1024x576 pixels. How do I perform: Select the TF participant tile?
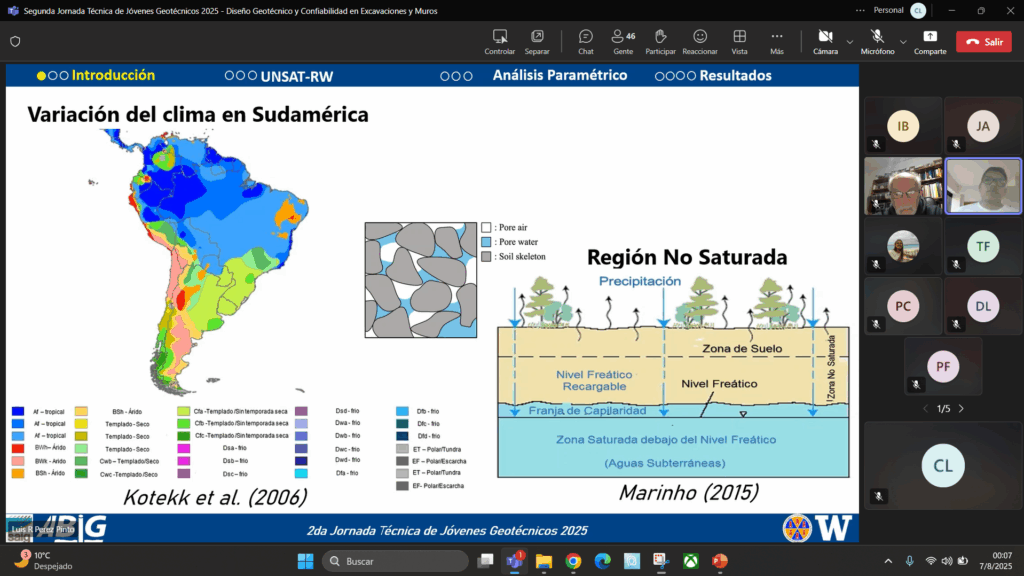pos(983,246)
